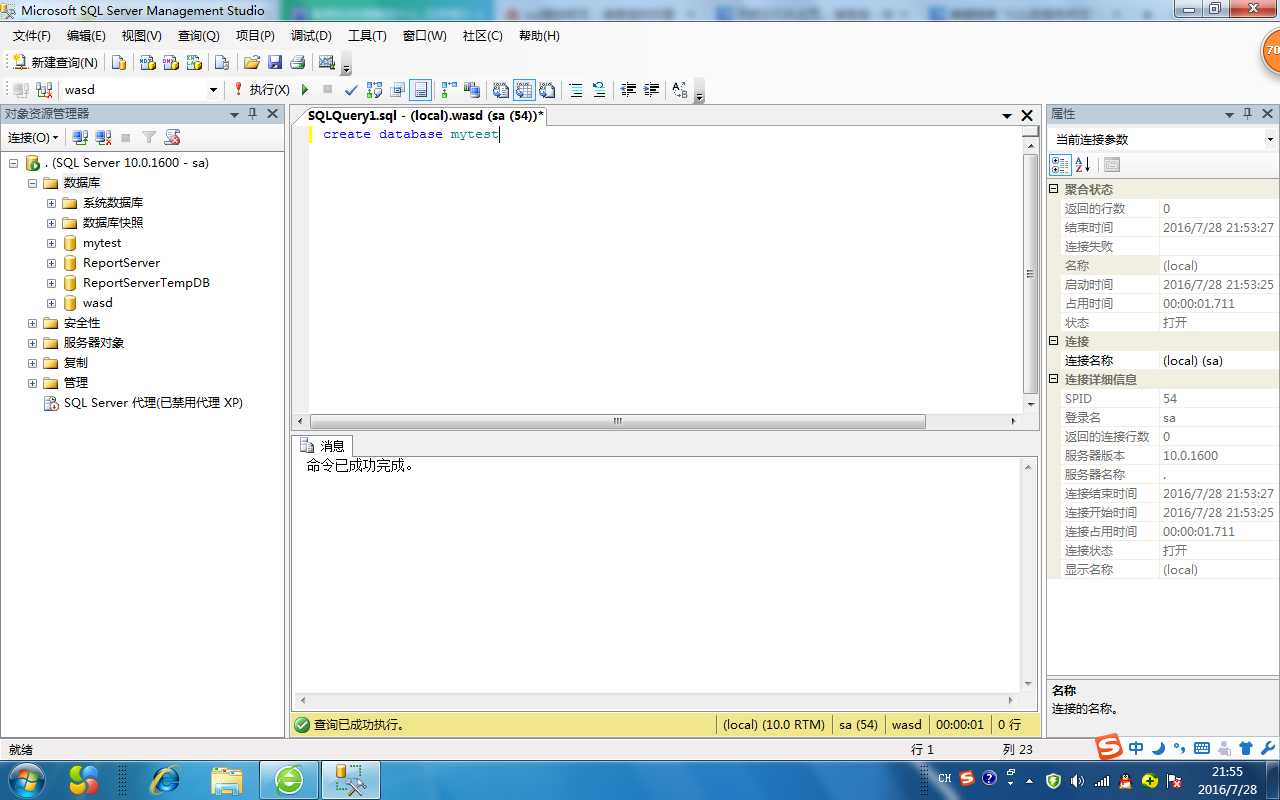Image resolution: width=1280 pixels, height=800 pixels.
Task: Click the pin icon on Object Explorer panel
Action: point(253,114)
